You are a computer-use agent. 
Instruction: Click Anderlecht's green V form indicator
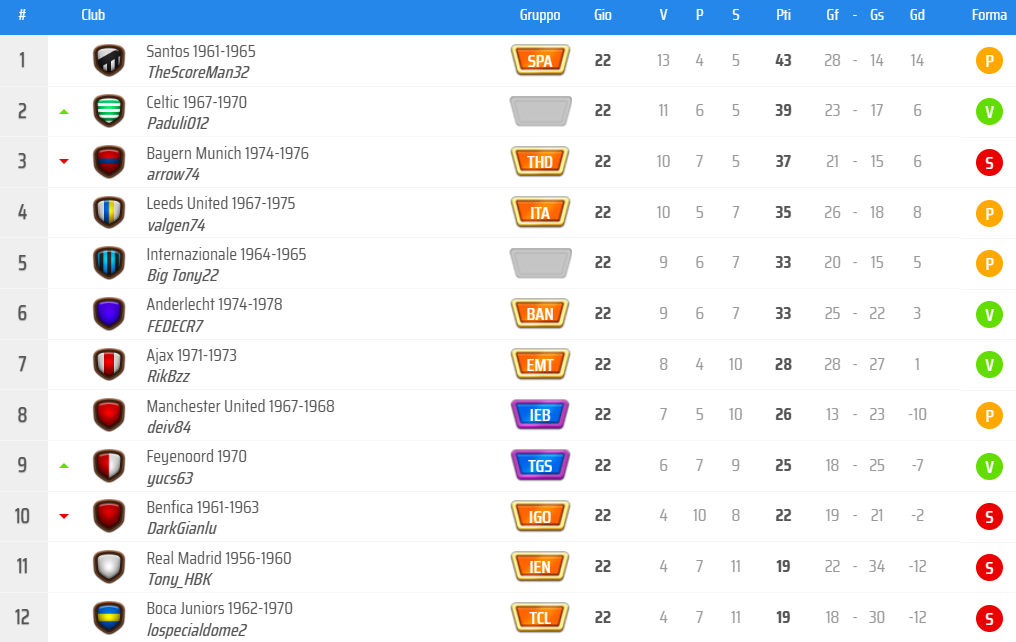coord(989,314)
